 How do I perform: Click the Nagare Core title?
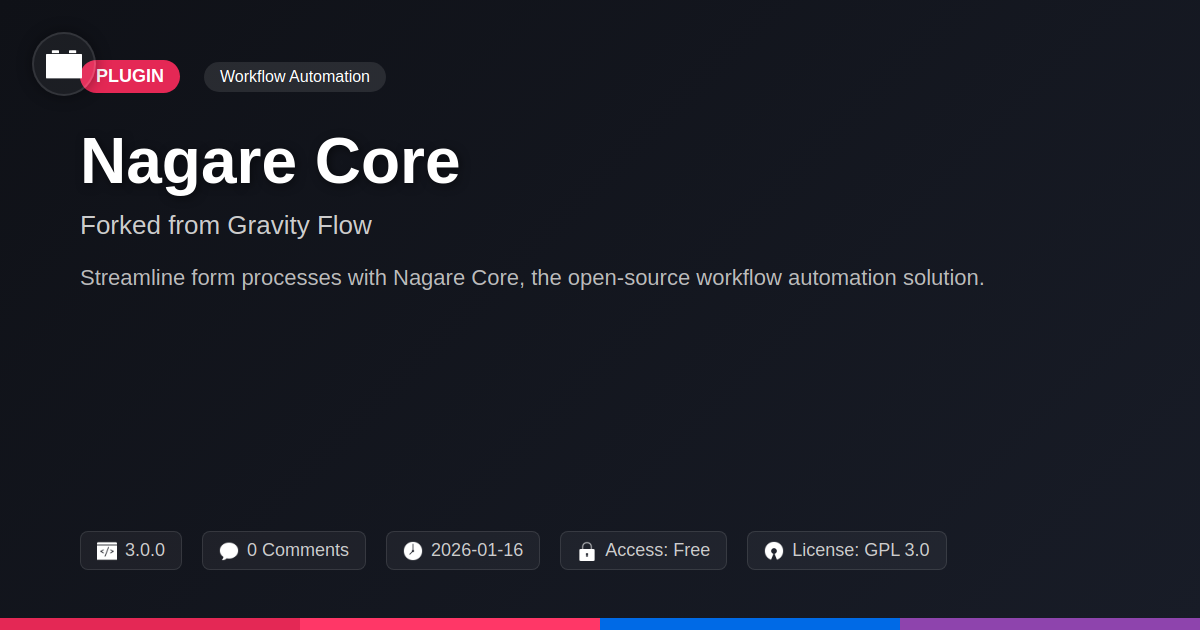(x=270, y=161)
